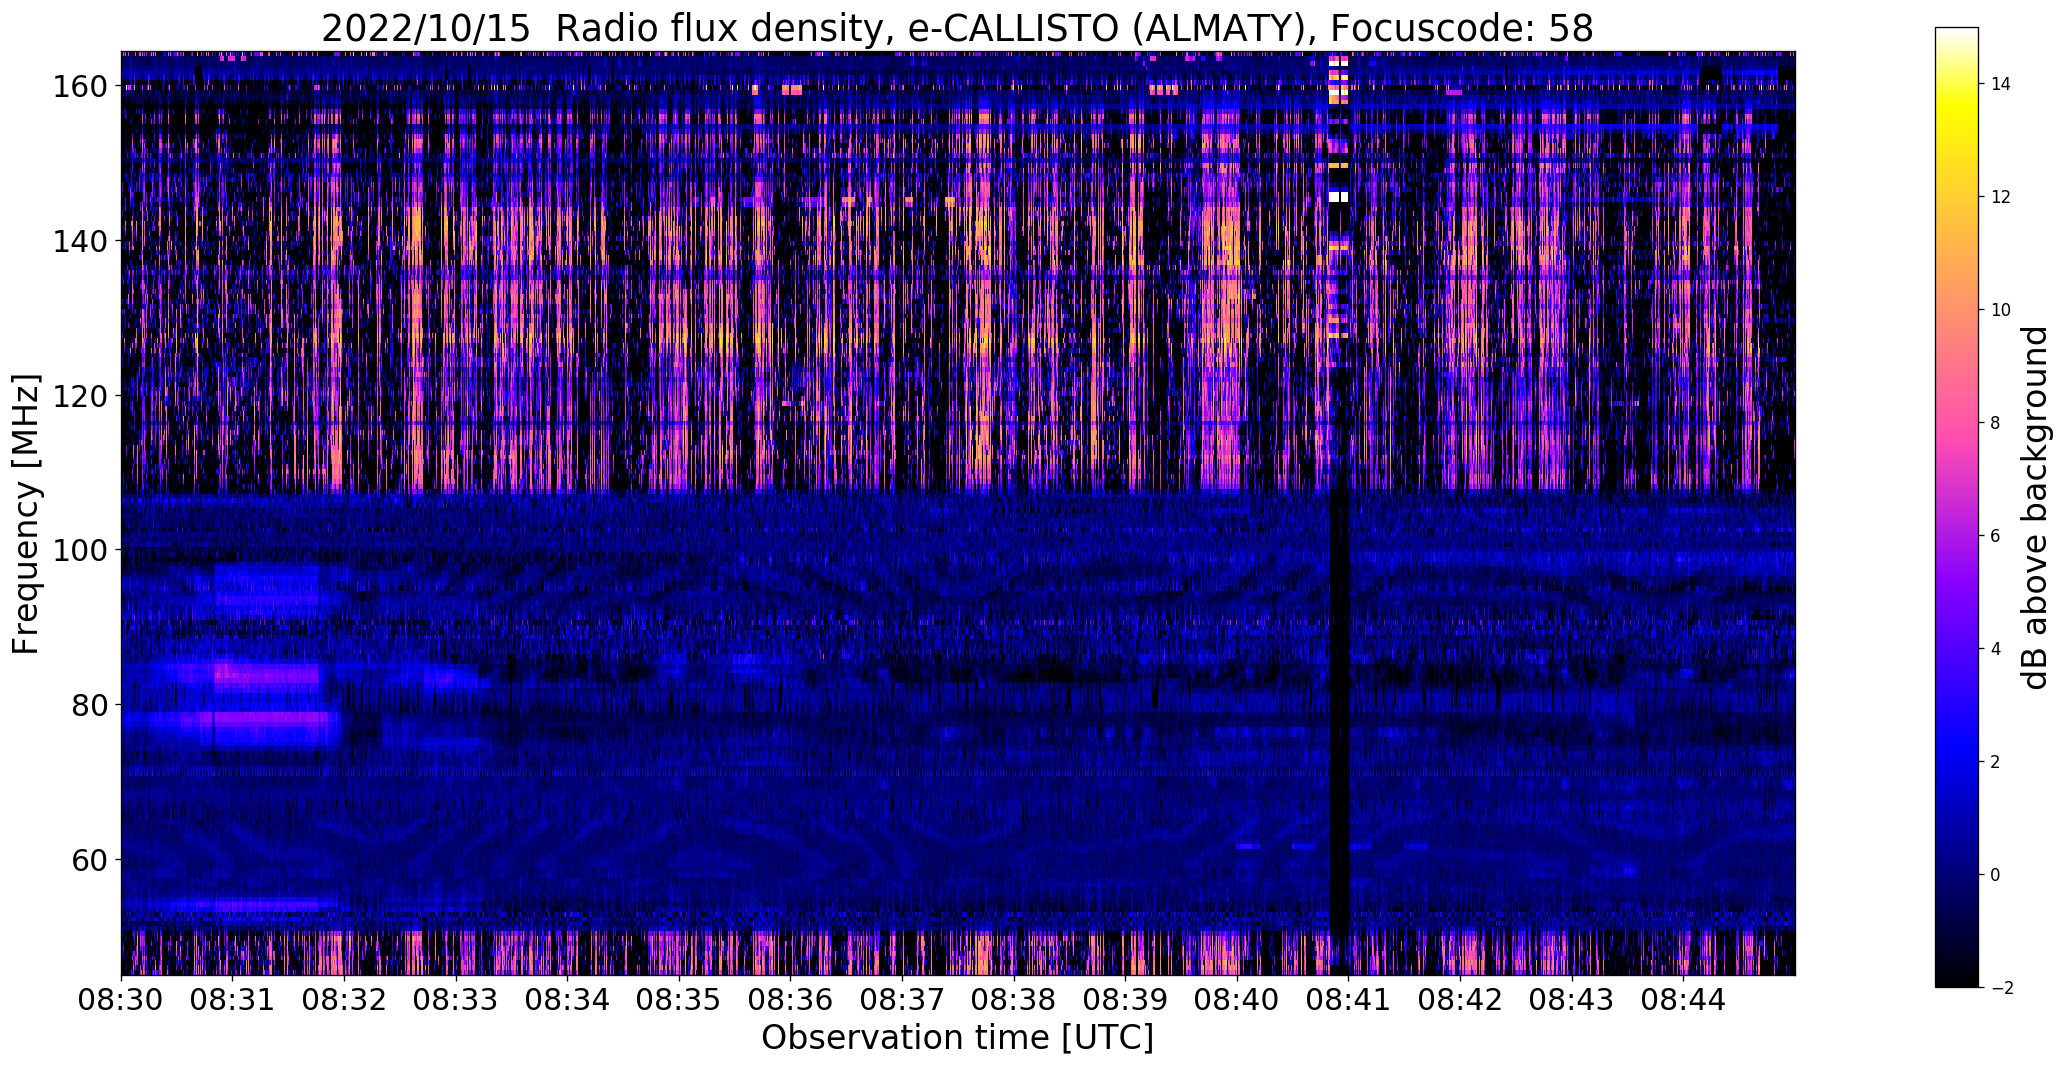2066x1067 pixels.
Task: Click the 08:39 time tick label
Action: tap(1126, 998)
